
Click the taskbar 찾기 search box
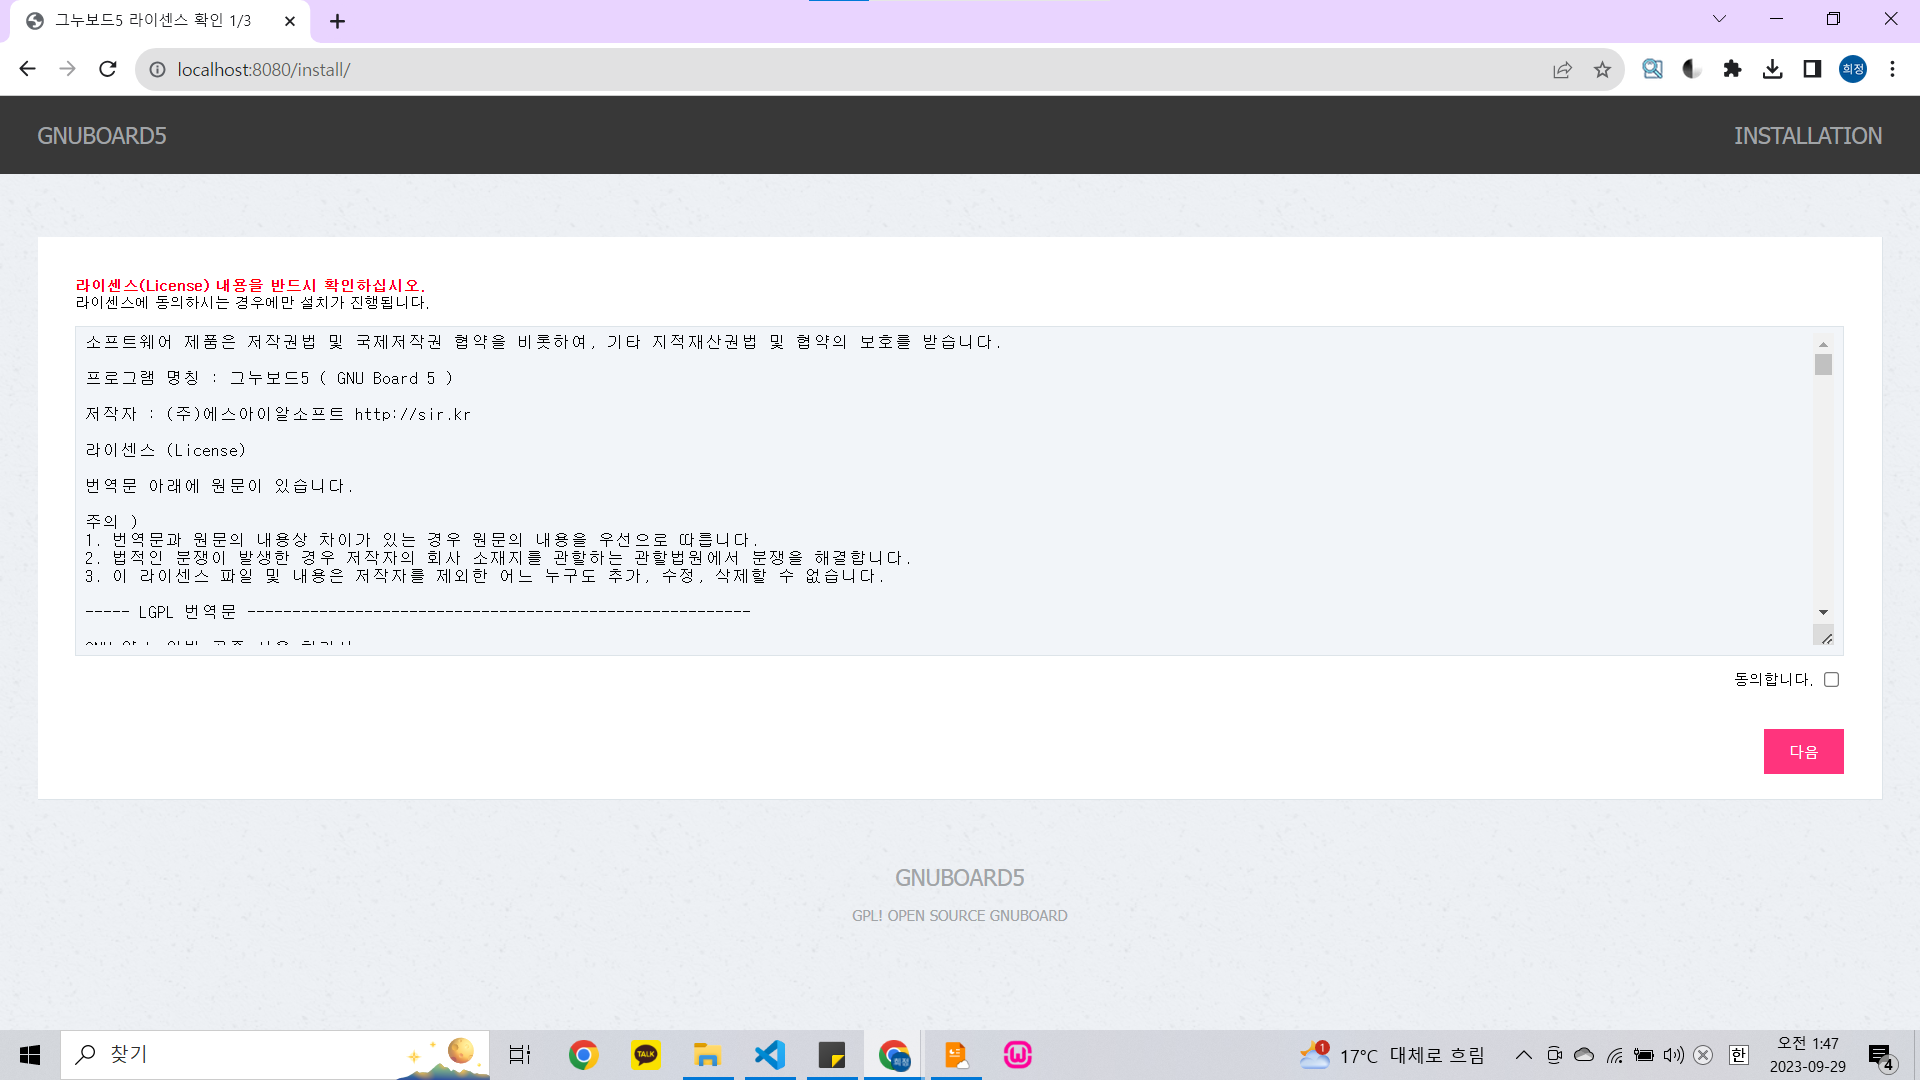click(276, 1055)
